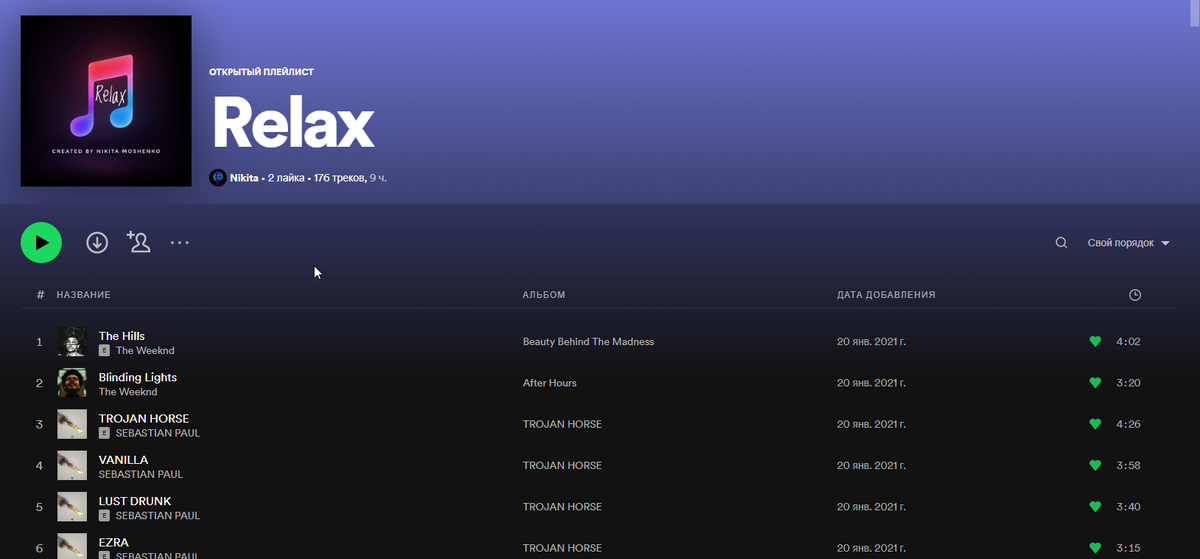
Task: Open SEBASTIAN PAUL artist under TROJAN HORSE
Action: pyautogui.click(x=158, y=433)
